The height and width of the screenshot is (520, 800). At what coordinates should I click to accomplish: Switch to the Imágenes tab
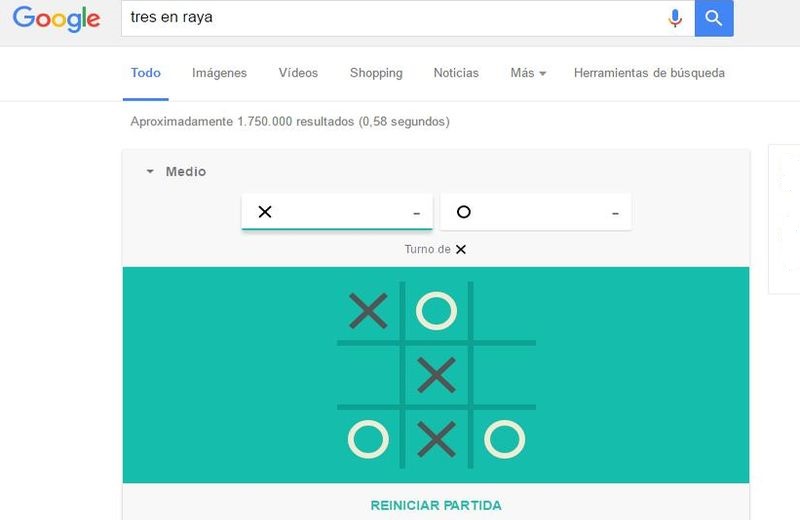click(x=219, y=73)
